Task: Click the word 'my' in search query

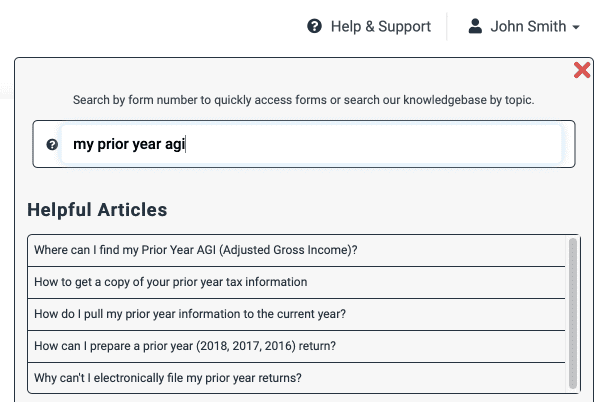Action: [83, 145]
